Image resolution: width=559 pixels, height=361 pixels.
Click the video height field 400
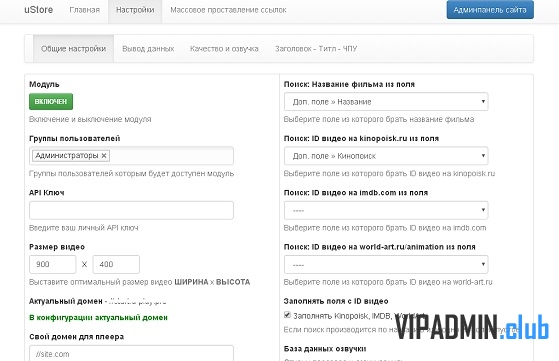(x=116, y=264)
